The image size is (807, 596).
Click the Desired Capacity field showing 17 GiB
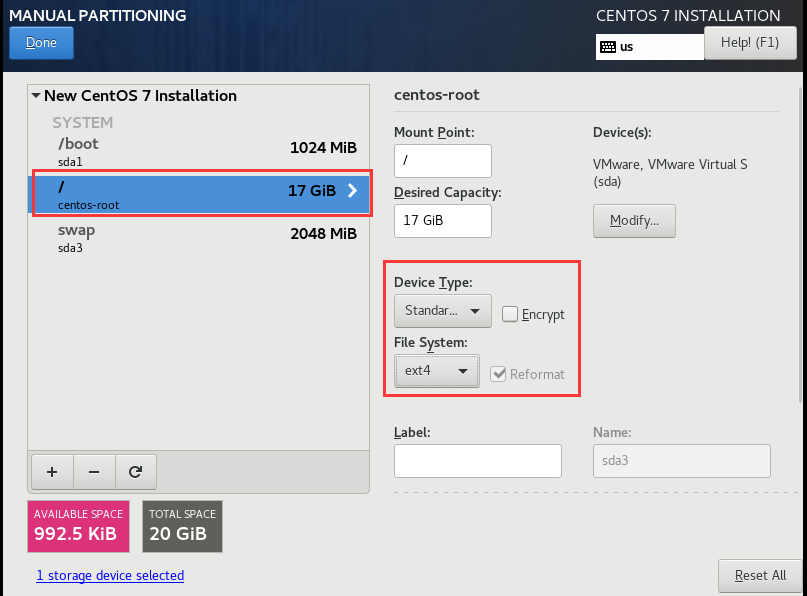(x=443, y=221)
